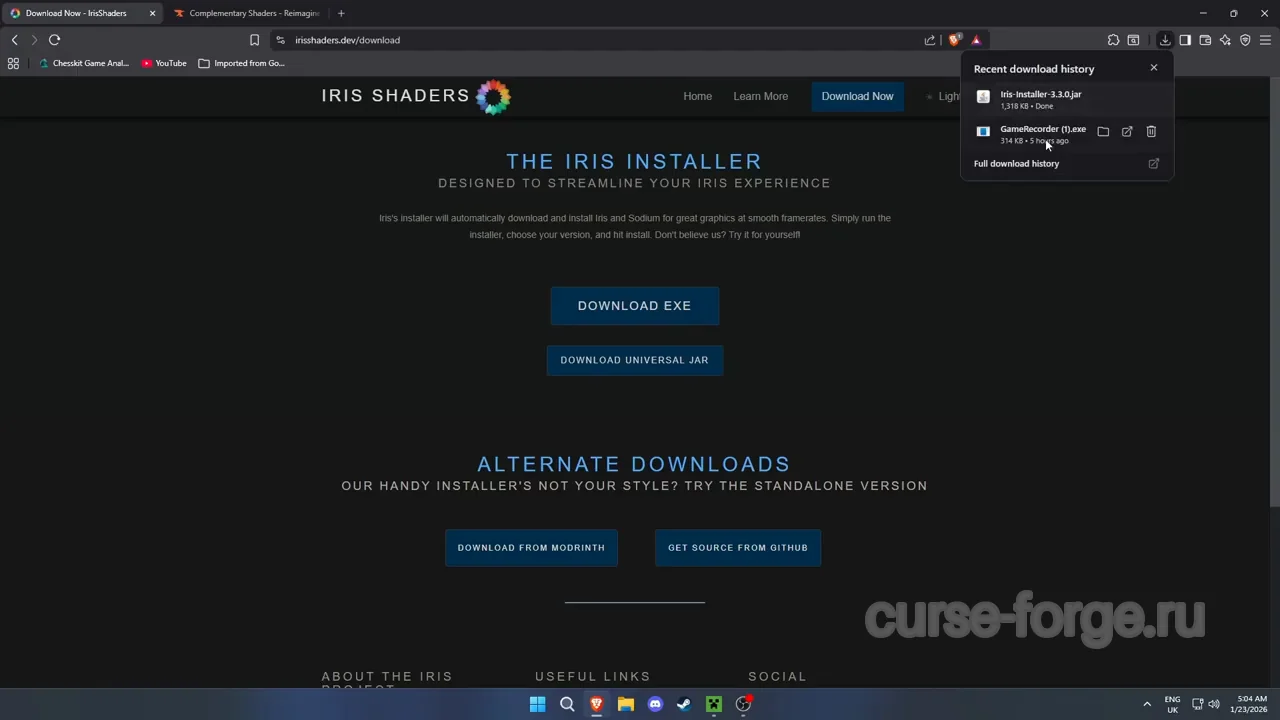
Task: Open the browser hamburger menu
Action: pyautogui.click(x=1265, y=40)
